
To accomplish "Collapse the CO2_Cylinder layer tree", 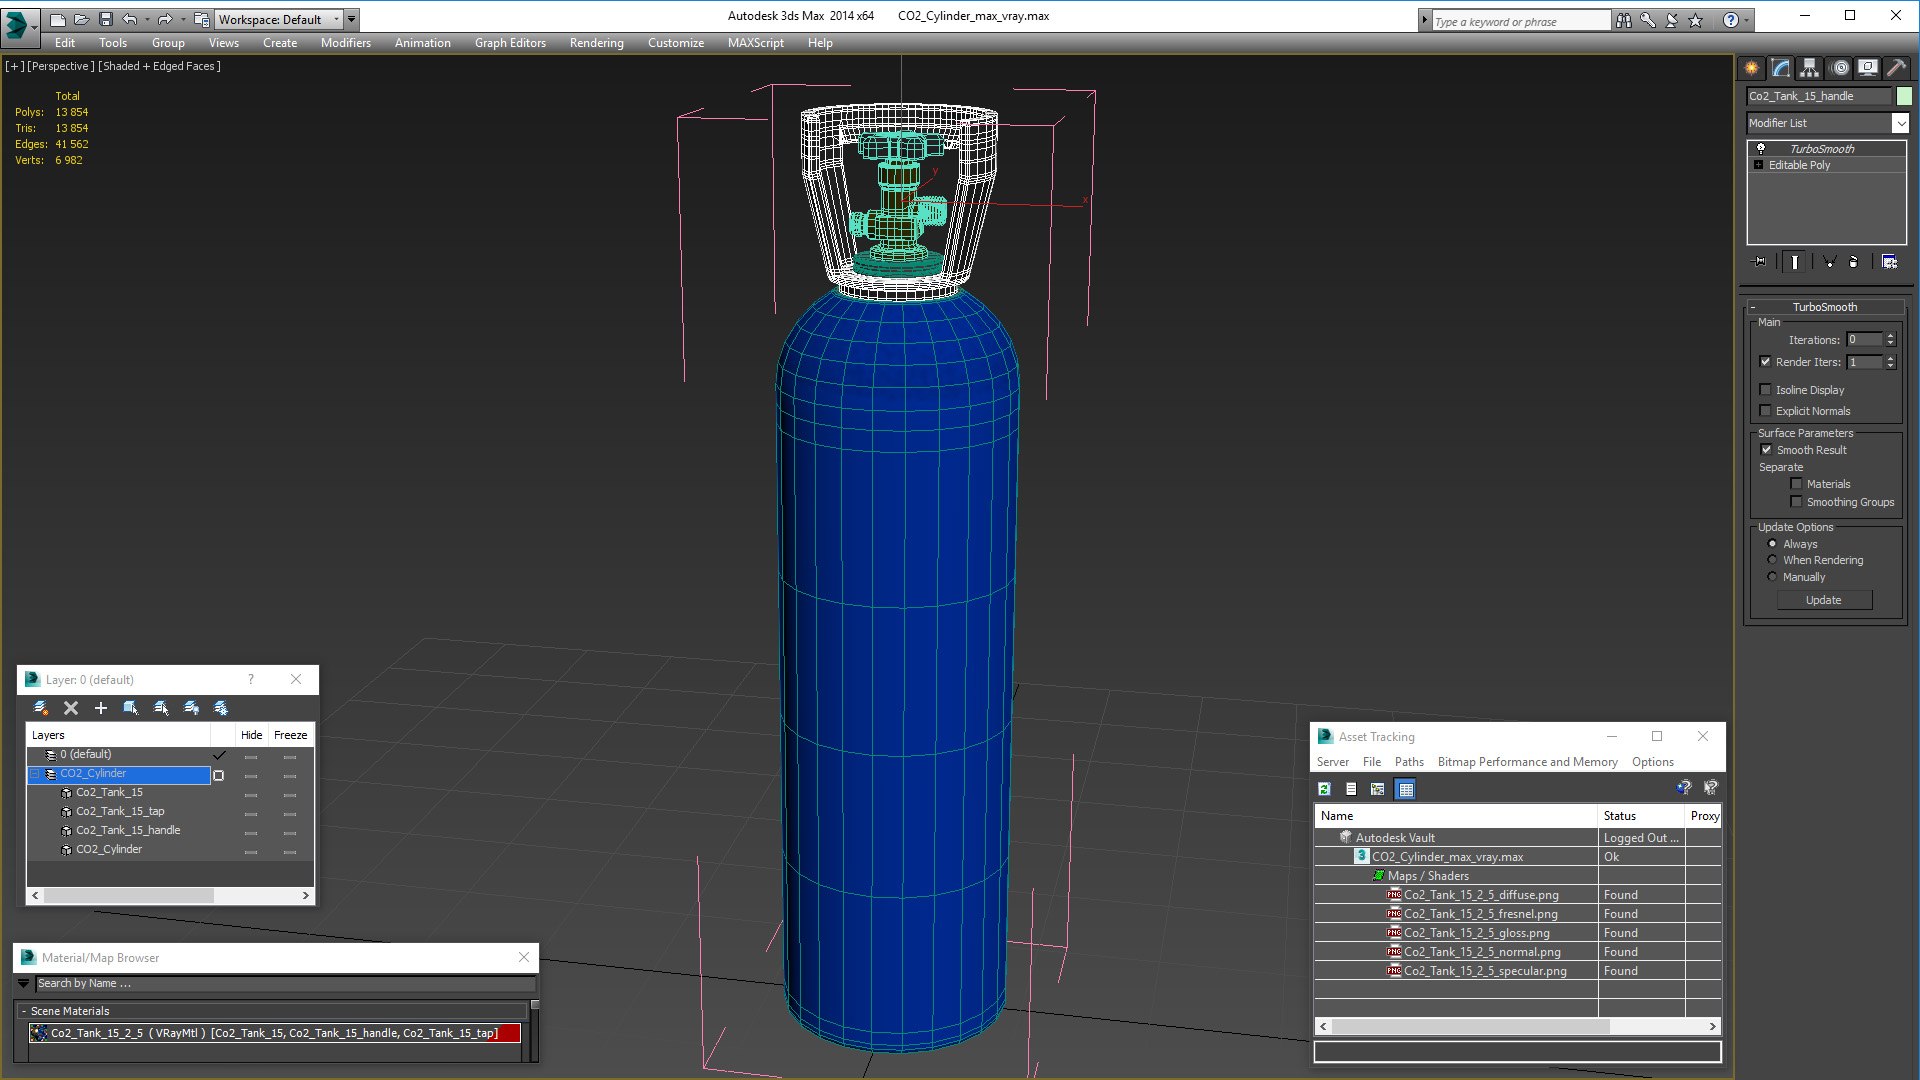I will [x=35, y=774].
